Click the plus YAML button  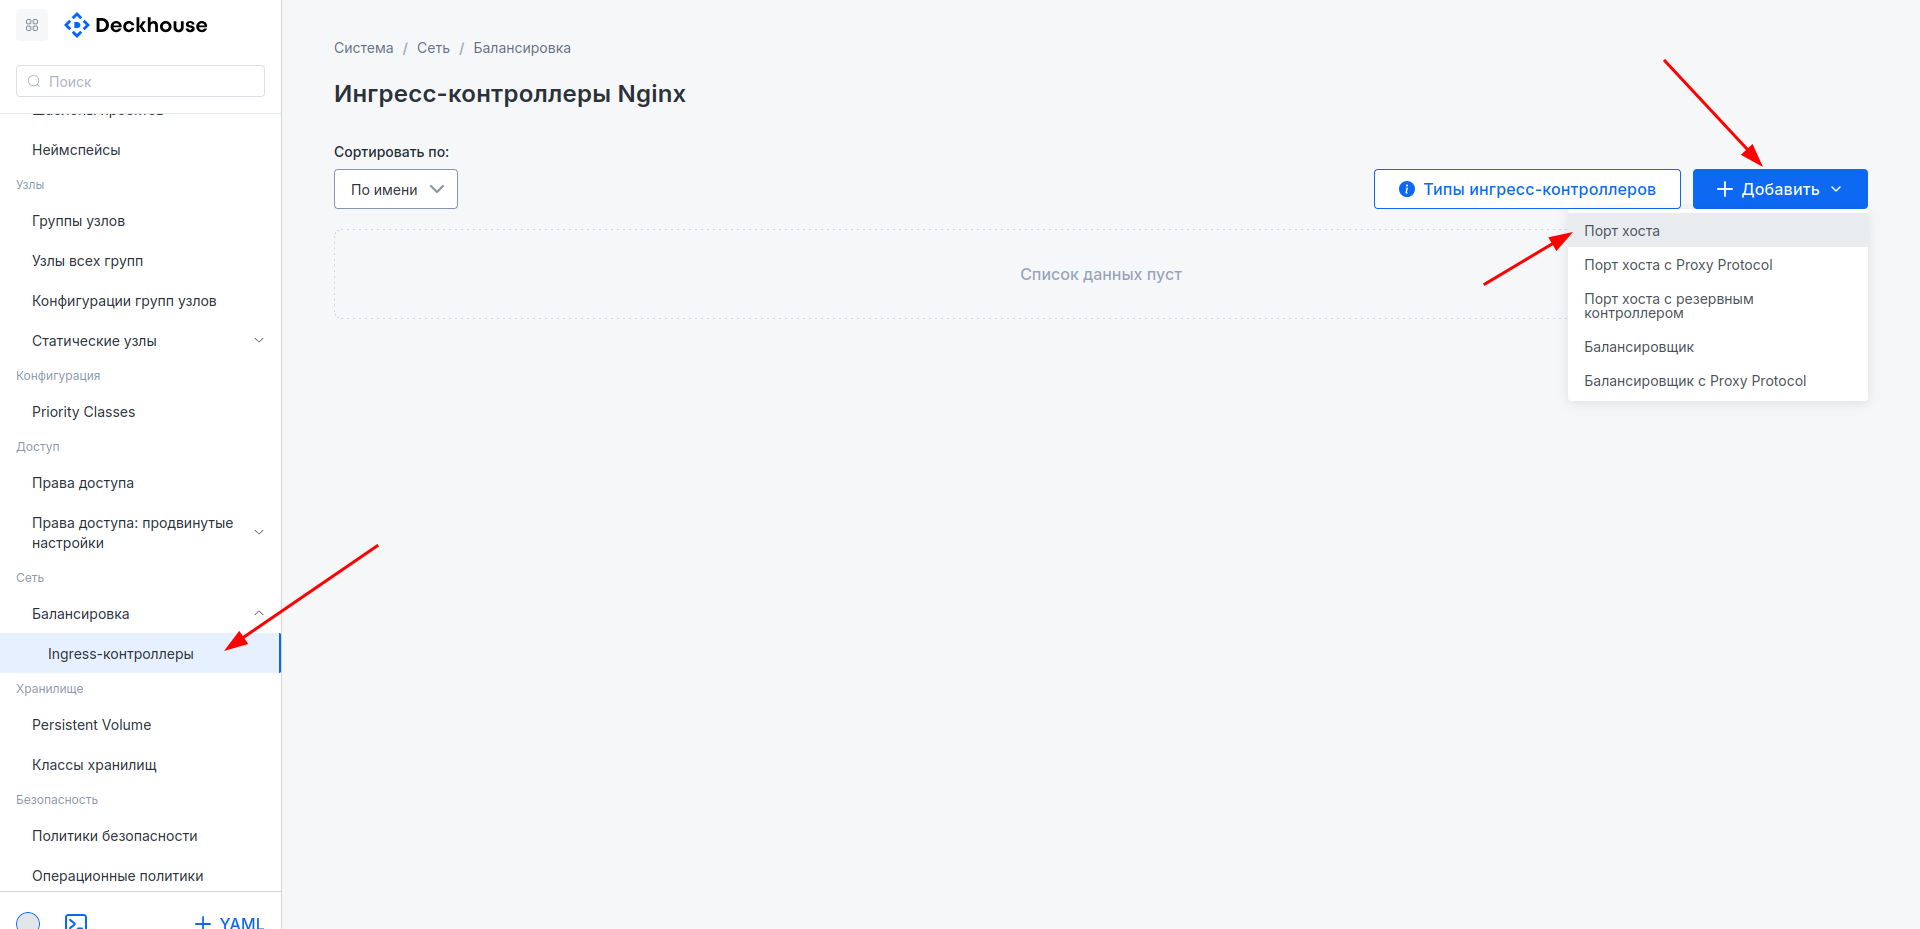229,922
